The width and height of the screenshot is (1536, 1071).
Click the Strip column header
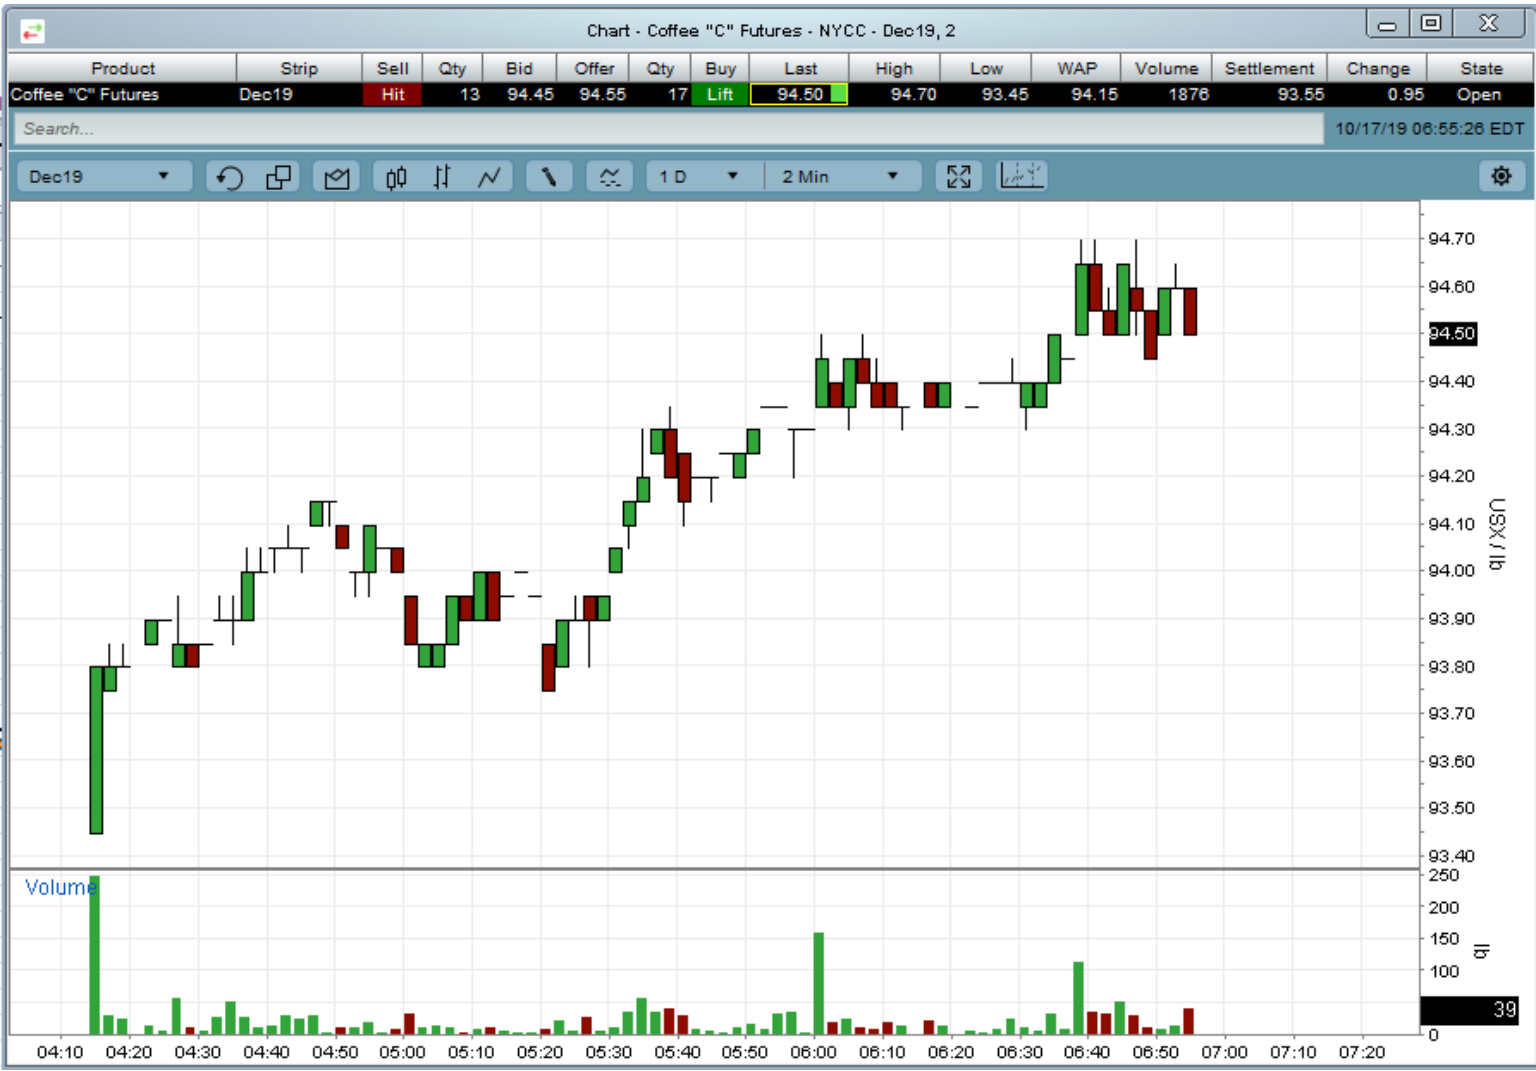pos(299,68)
